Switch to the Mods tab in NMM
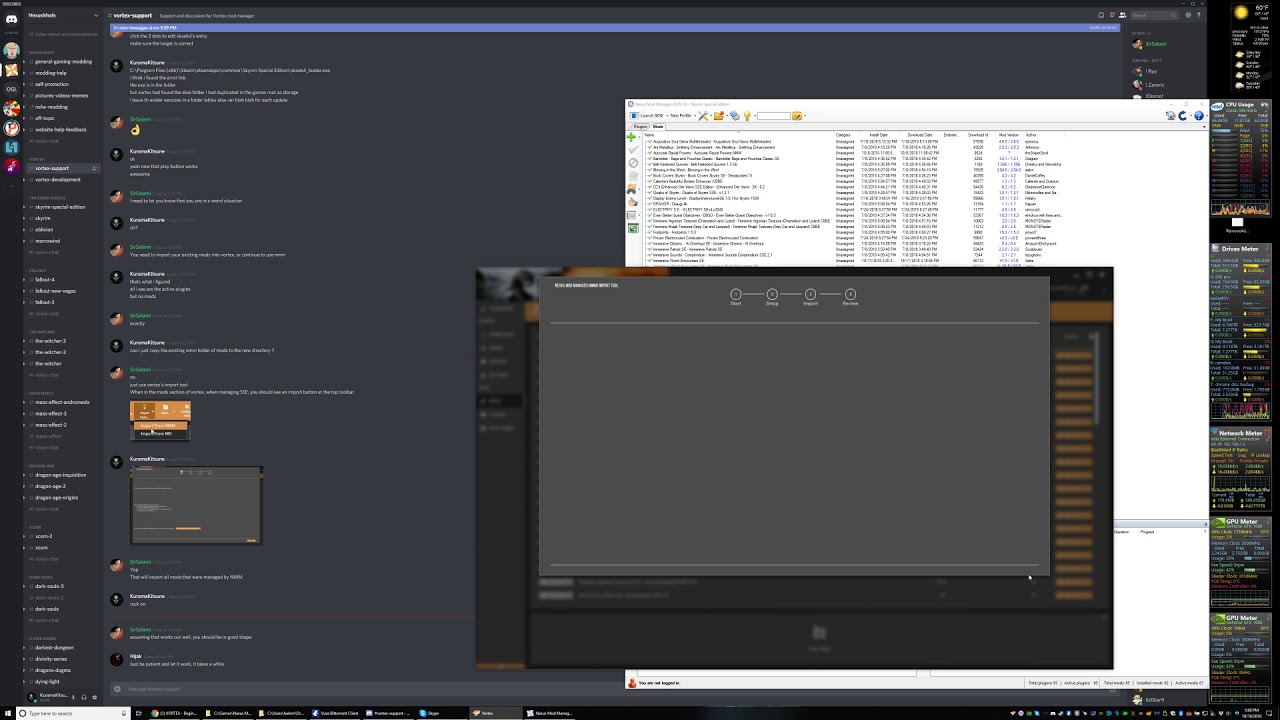The width and height of the screenshot is (1280, 720). click(659, 127)
